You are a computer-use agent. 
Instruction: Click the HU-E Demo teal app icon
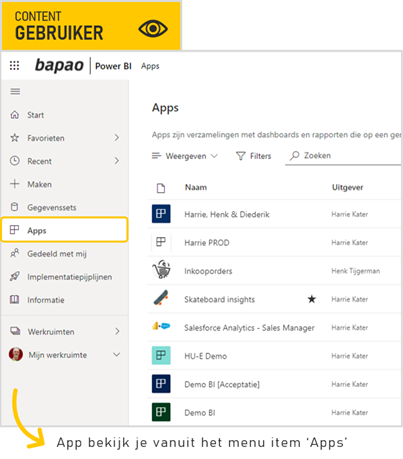[x=161, y=355]
